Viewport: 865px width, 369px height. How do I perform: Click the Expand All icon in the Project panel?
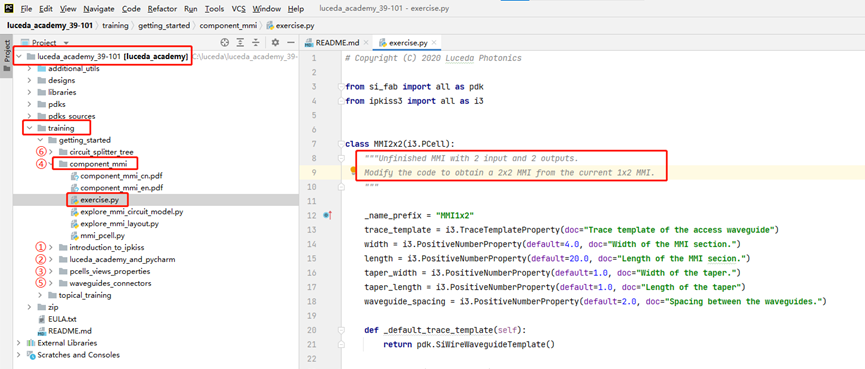241,42
